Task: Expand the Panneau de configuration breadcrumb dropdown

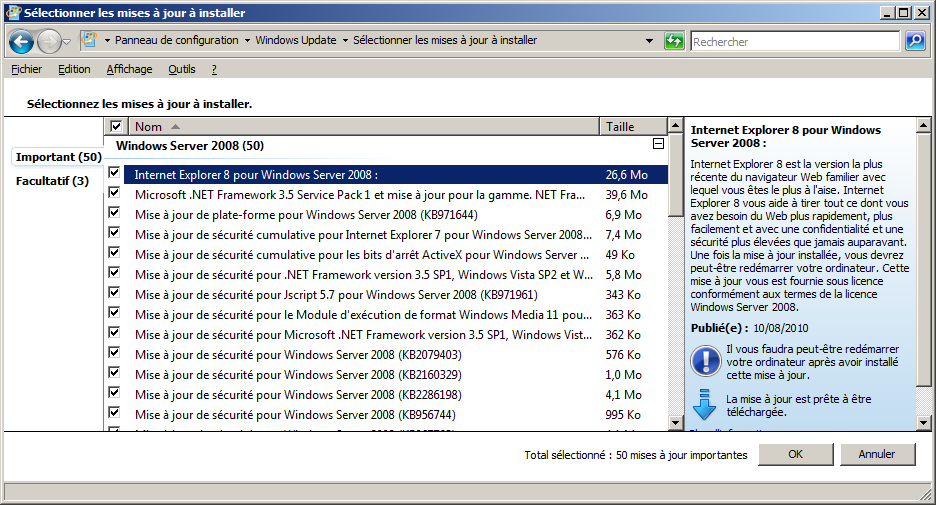Action: point(247,41)
